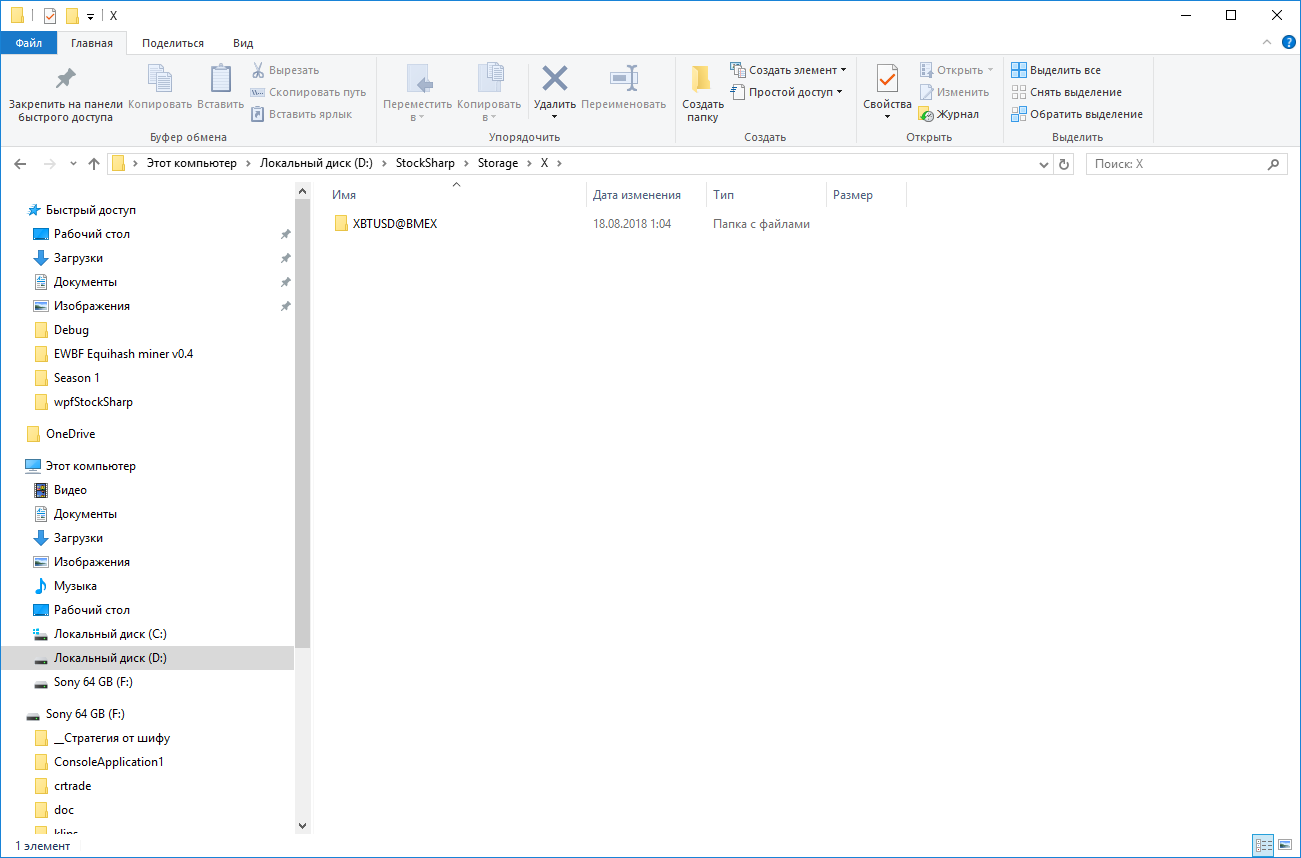Click the Journal history icon
The width and height of the screenshot is (1301, 858).
click(x=926, y=114)
